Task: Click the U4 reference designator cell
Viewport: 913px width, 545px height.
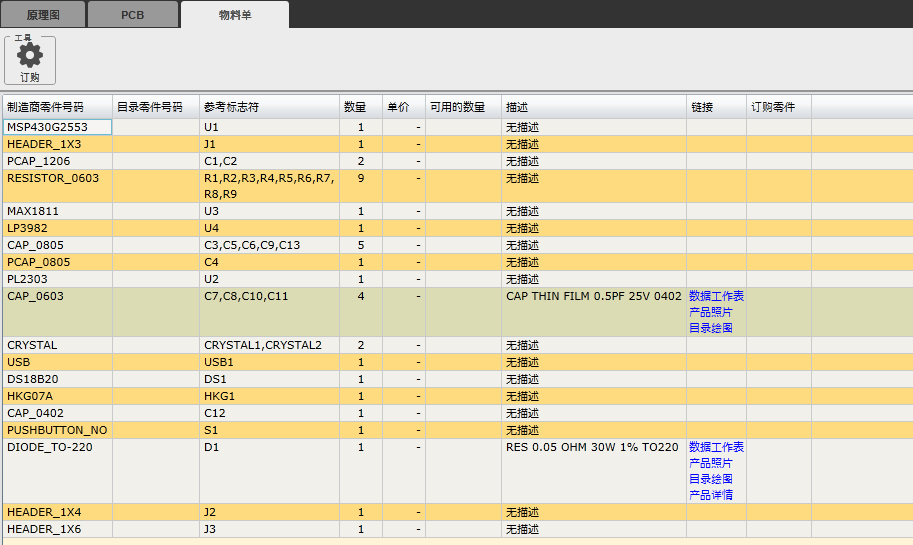Action: click(270, 228)
